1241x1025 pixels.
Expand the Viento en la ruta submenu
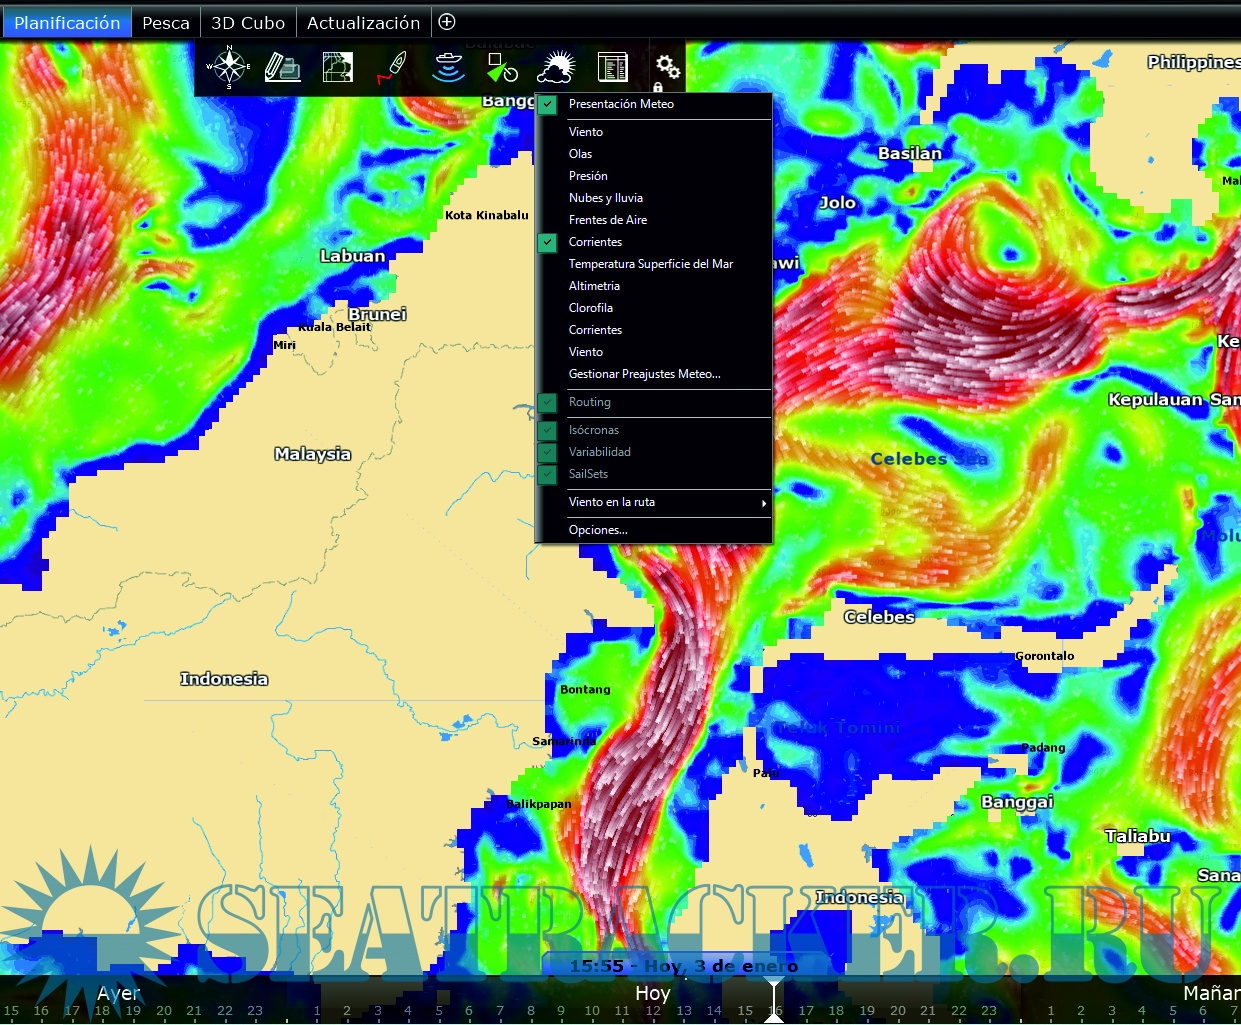(655, 502)
